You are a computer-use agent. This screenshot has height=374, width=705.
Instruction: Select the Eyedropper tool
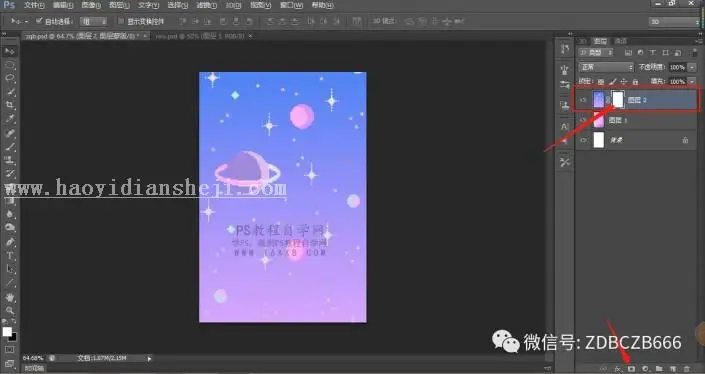pos(9,119)
